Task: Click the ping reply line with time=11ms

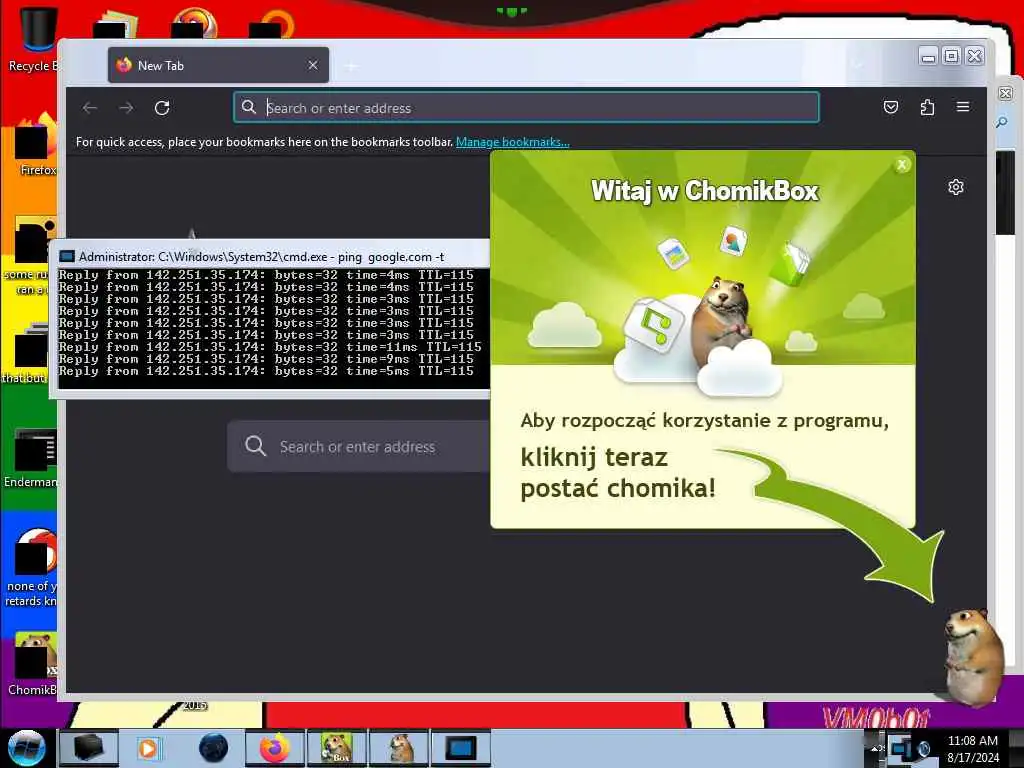Action: (x=270, y=347)
